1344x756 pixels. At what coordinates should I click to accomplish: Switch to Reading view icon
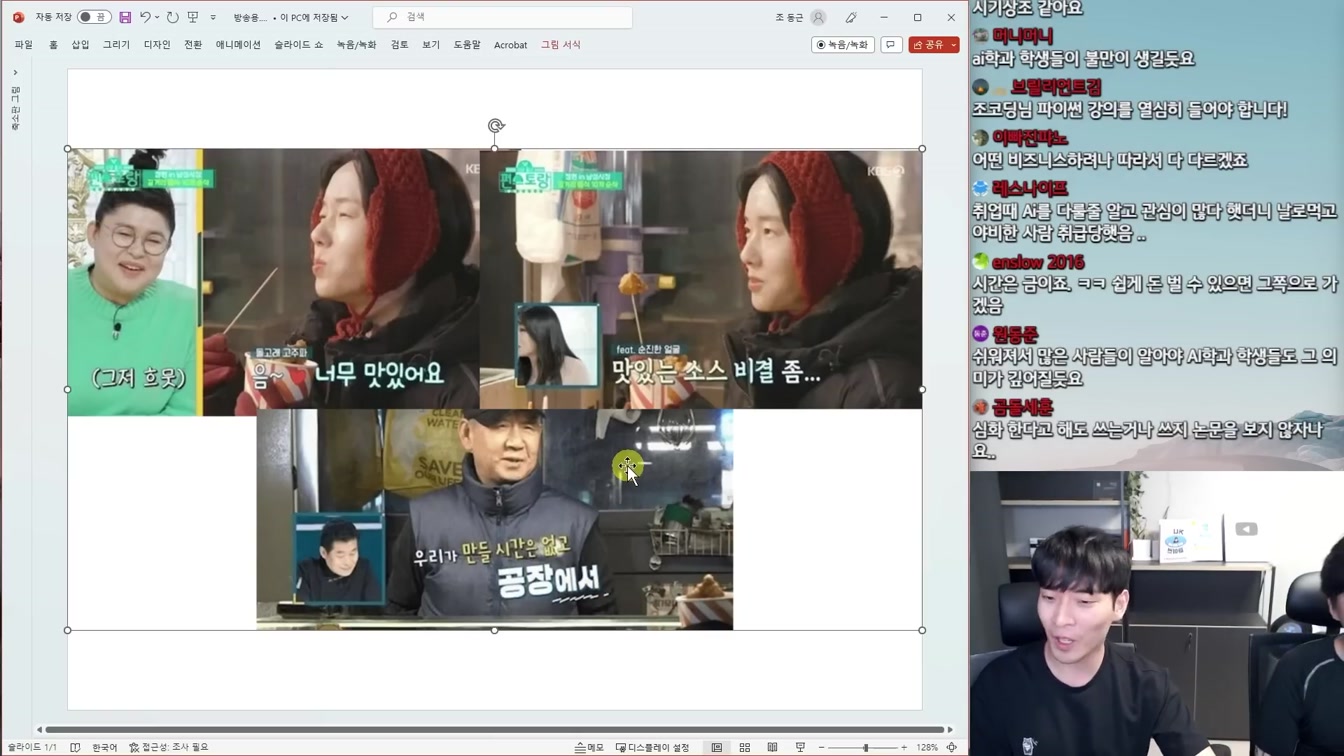[x=772, y=747]
